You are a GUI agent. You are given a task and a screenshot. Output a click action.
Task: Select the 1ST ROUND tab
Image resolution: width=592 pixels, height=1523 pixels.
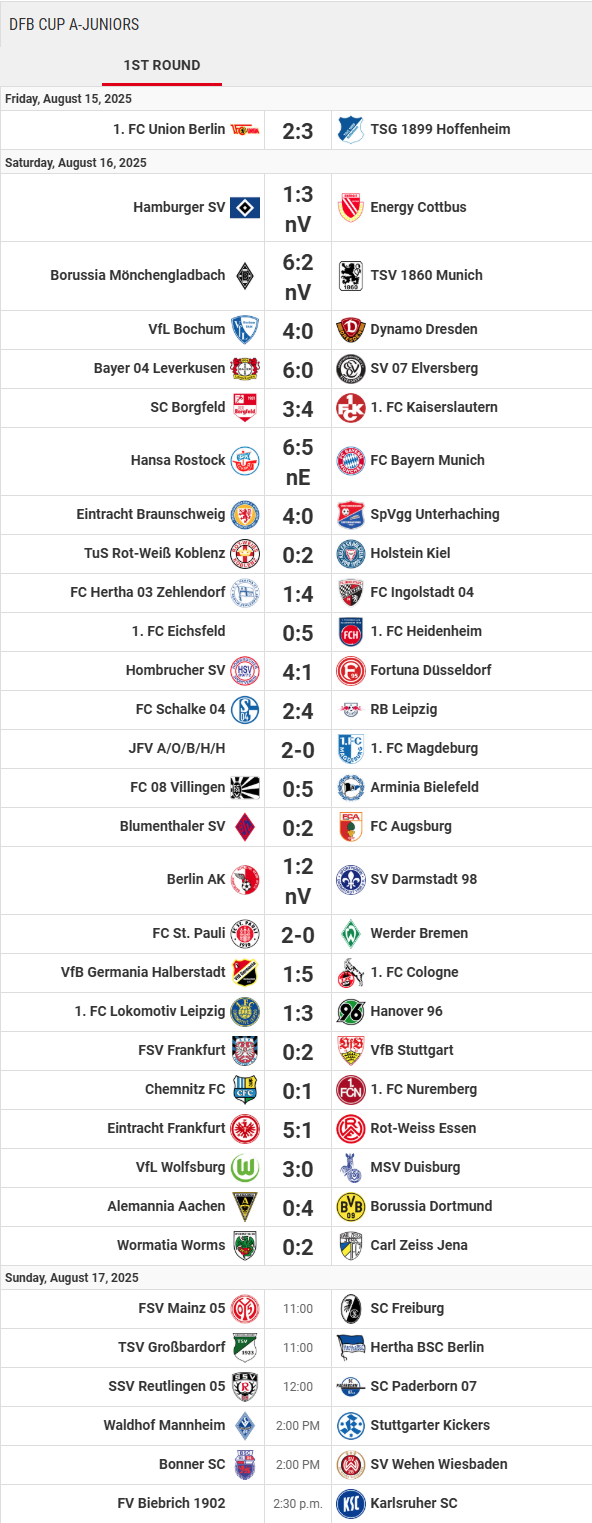pos(162,65)
